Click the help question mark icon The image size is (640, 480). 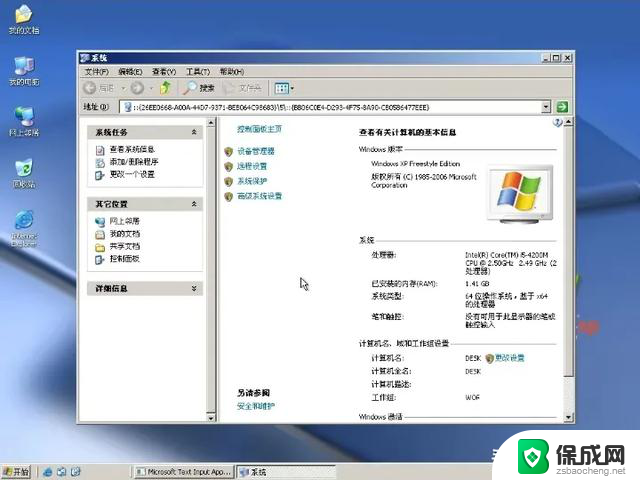point(557,122)
